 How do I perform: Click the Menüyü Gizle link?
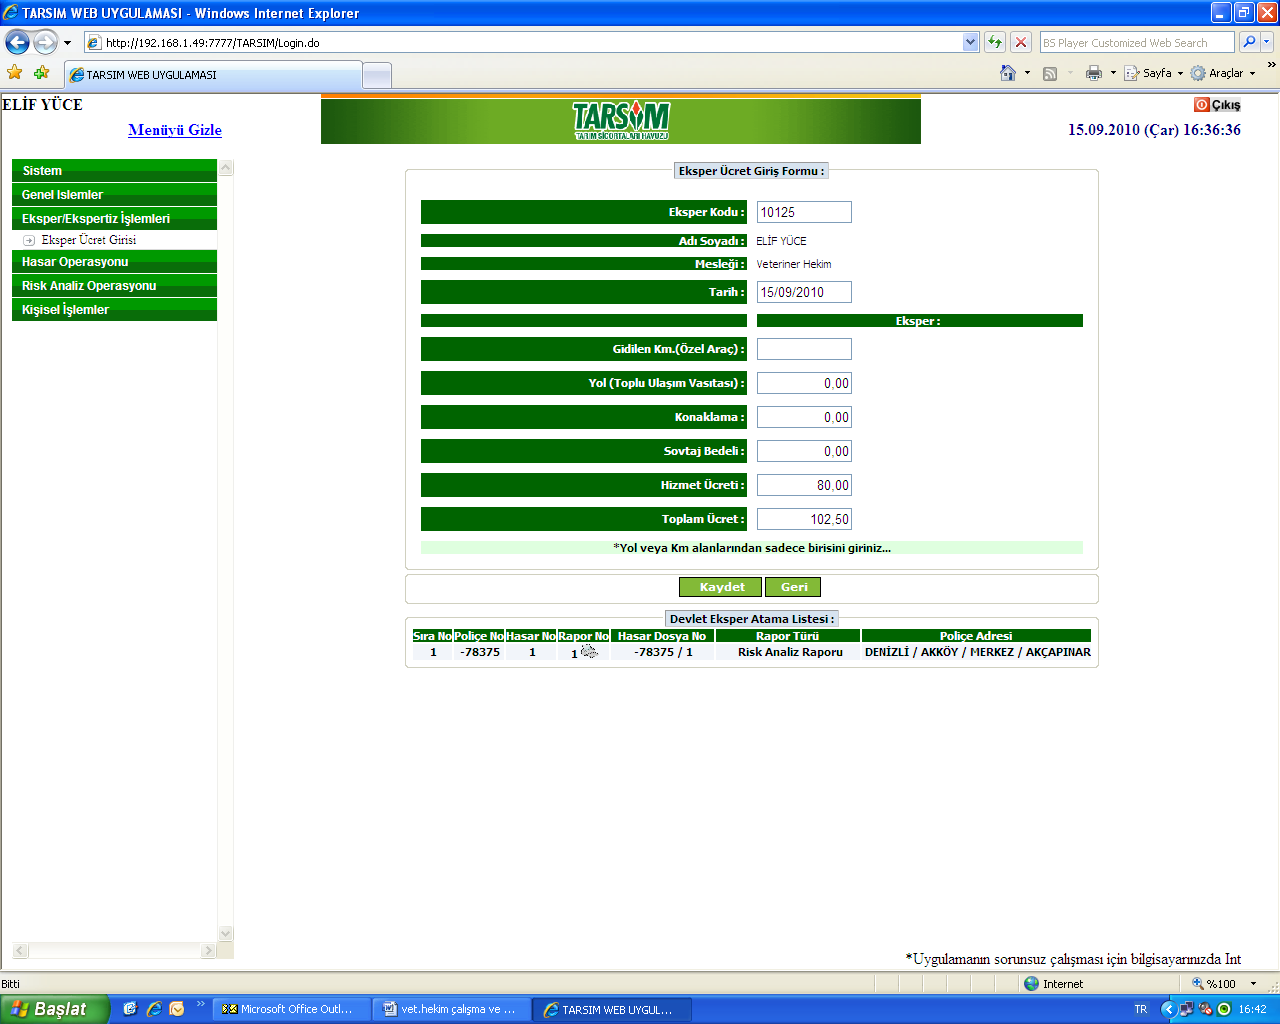175,130
